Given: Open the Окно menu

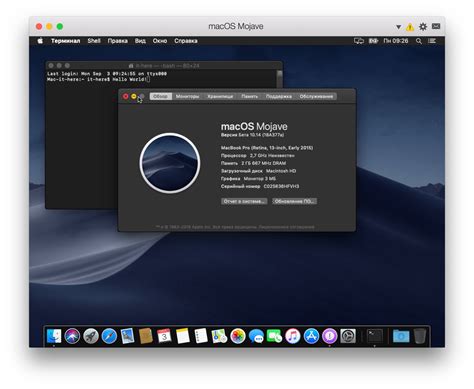Looking at the screenshot, I should coord(160,41).
